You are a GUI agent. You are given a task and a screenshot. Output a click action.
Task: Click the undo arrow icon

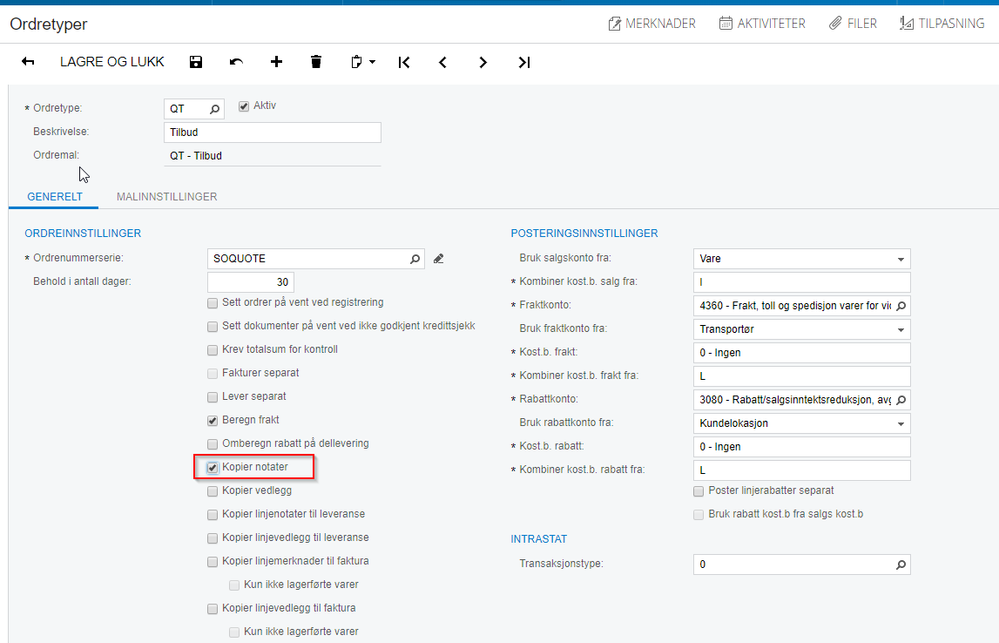coord(236,62)
